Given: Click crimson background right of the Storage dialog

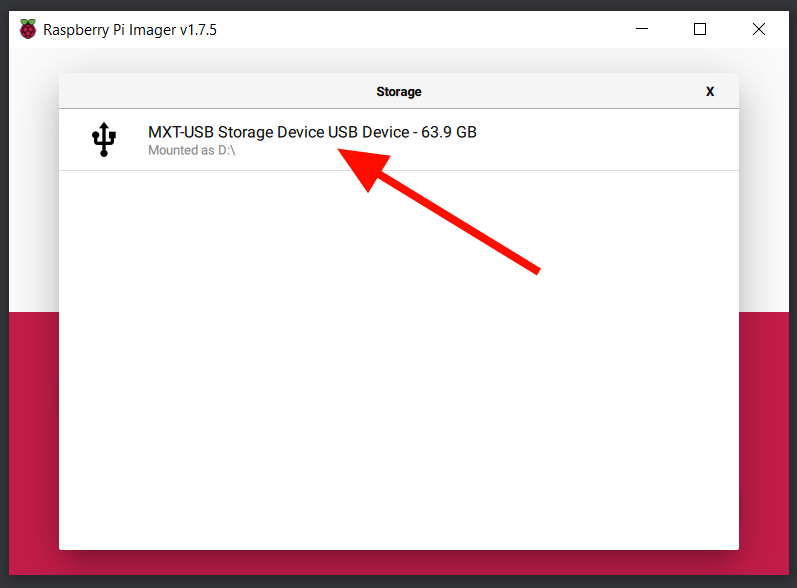Looking at the screenshot, I should click(x=763, y=442).
